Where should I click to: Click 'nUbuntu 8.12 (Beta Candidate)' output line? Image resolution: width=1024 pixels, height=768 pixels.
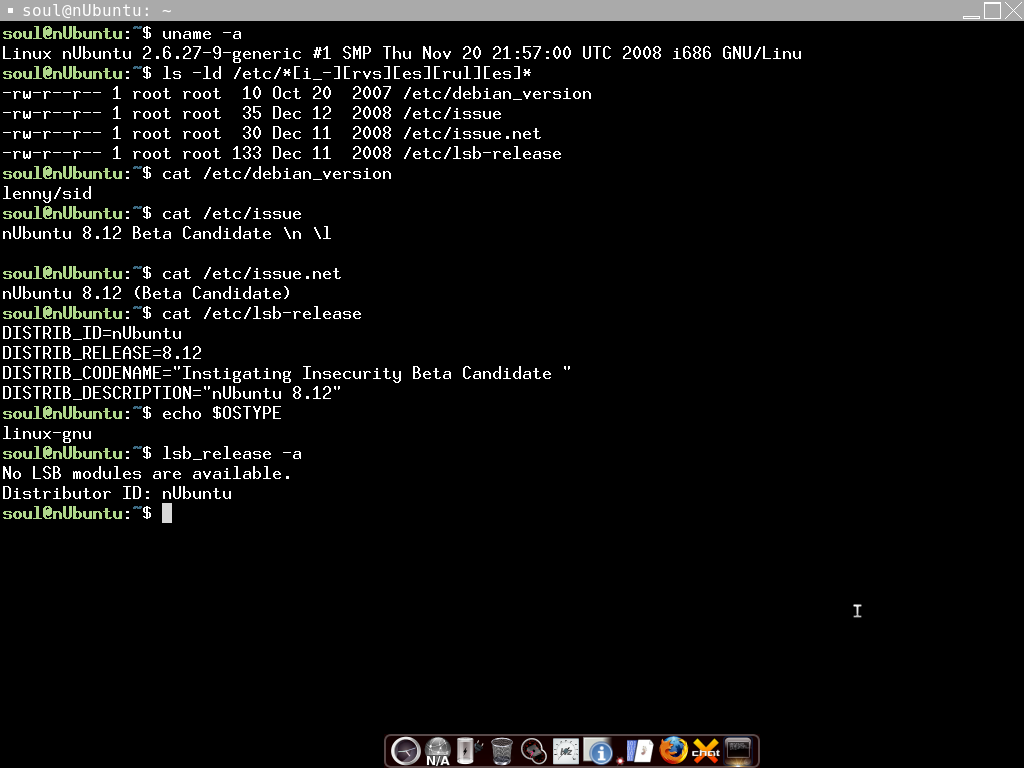click(146, 293)
